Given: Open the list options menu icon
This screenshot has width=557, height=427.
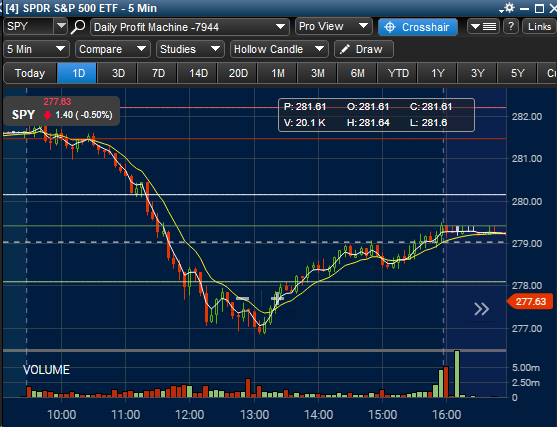Looking at the screenshot, I should click(483, 27).
